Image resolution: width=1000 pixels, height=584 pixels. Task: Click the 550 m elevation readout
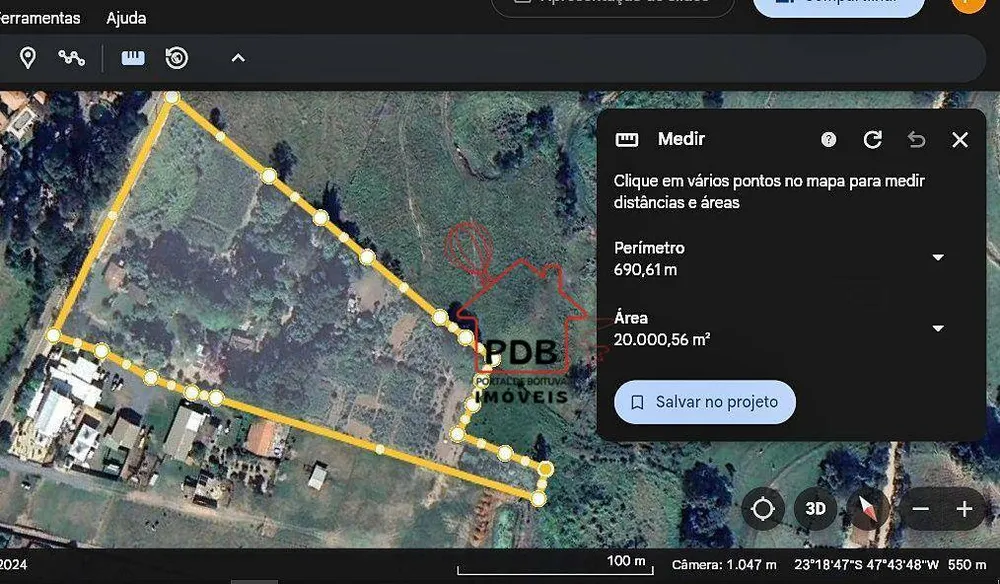(967, 565)
